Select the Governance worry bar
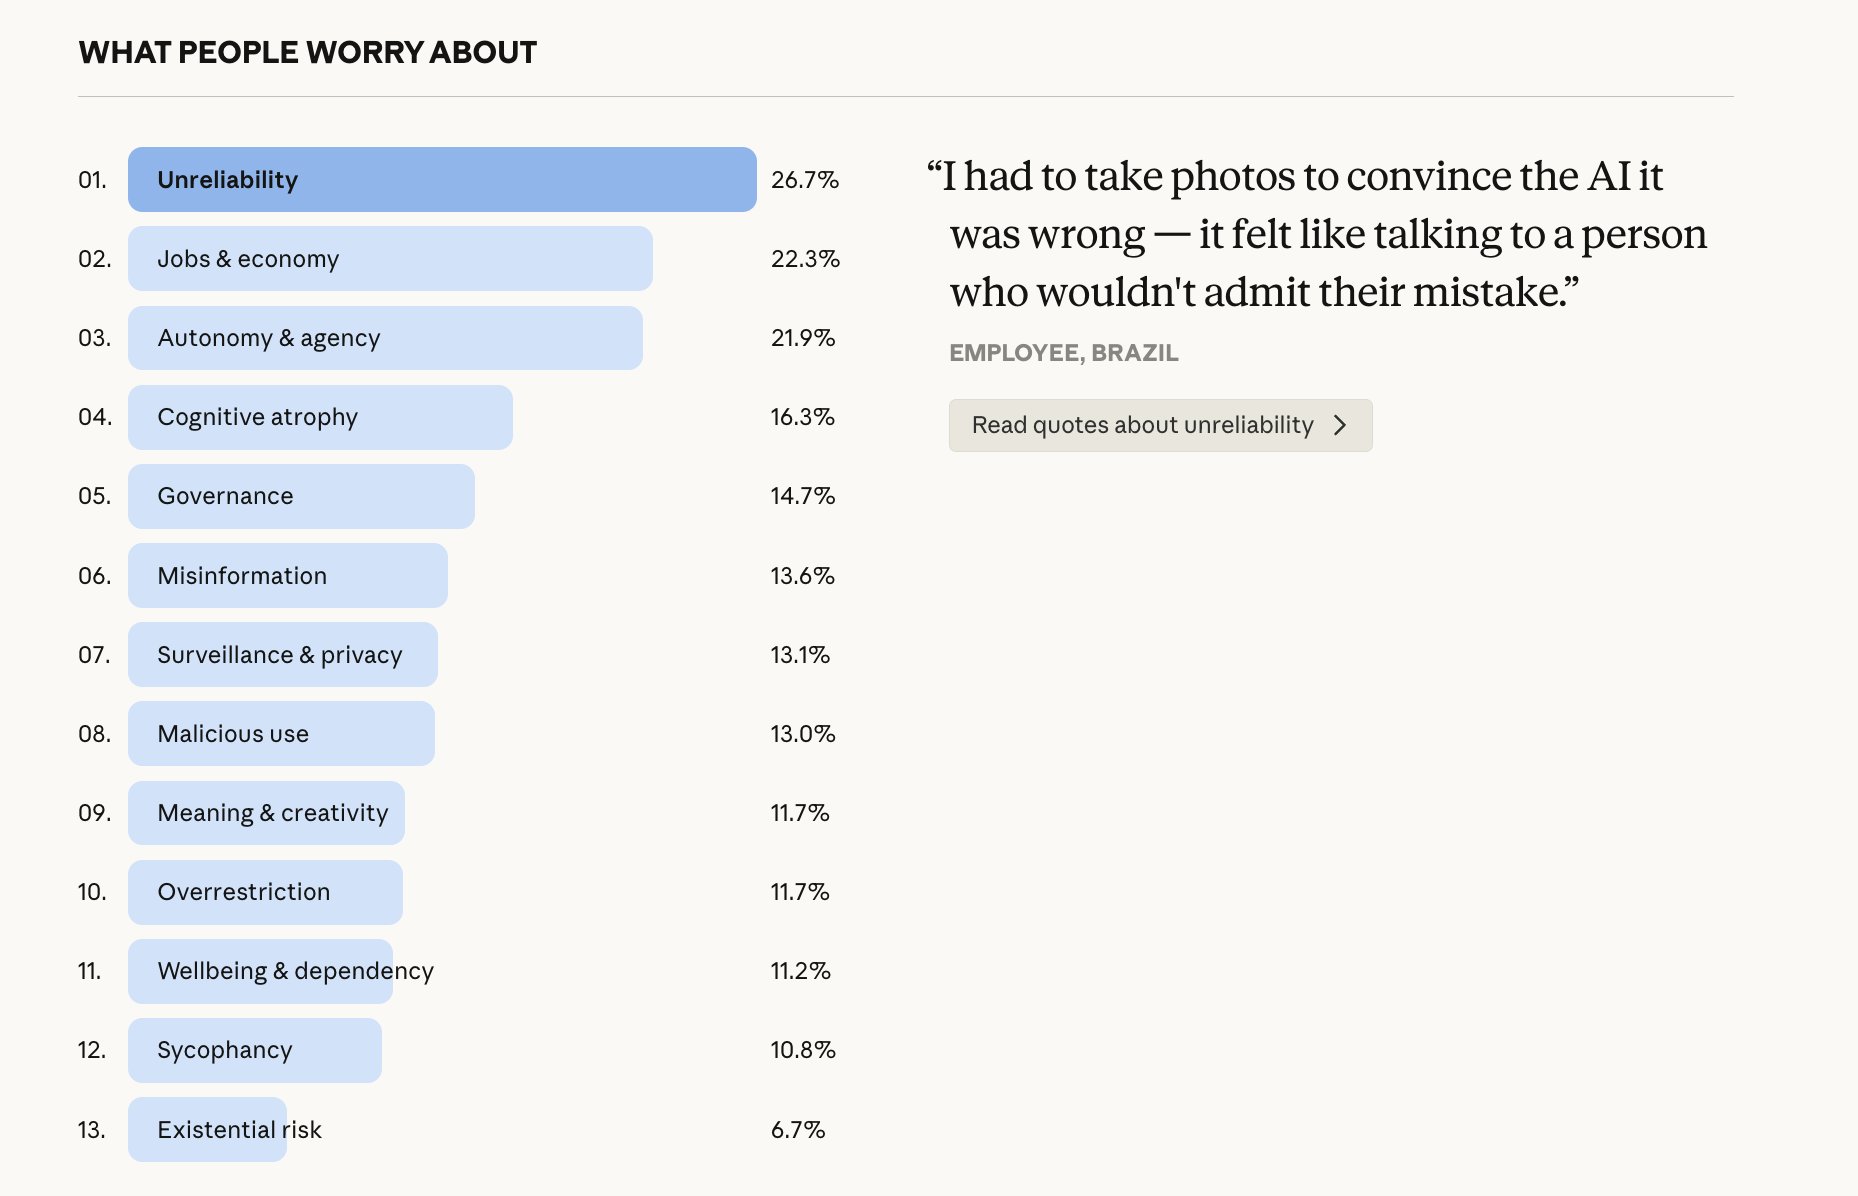This screenshot has width=1858, height=1196. coord(301,496)
